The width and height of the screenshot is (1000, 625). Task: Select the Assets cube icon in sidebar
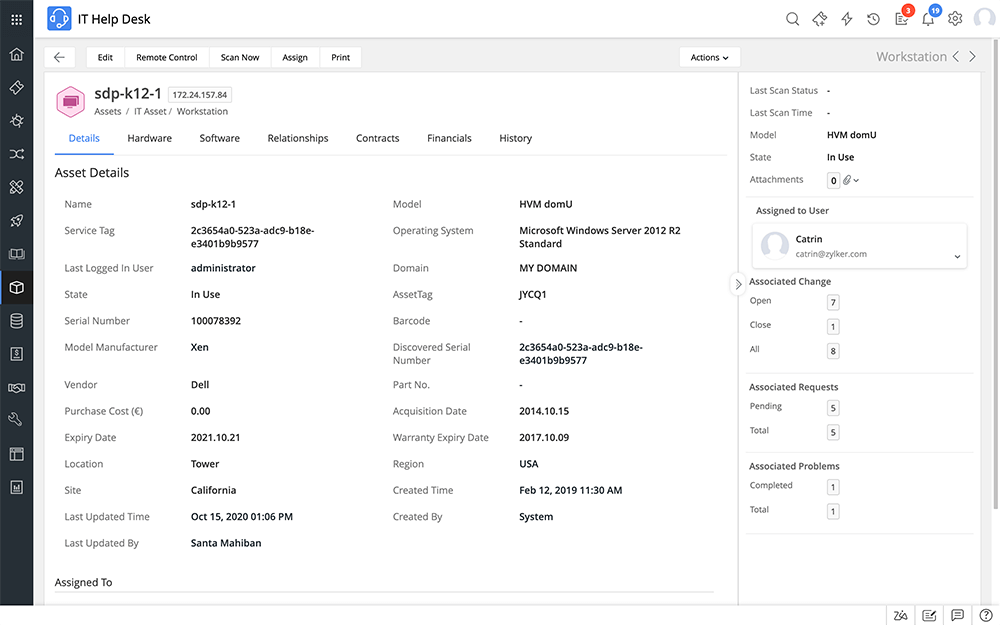point(16,287)
